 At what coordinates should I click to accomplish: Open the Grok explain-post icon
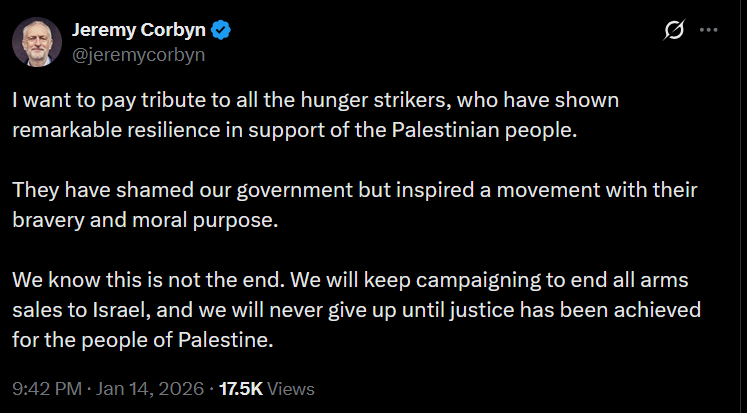coord(674,31)
